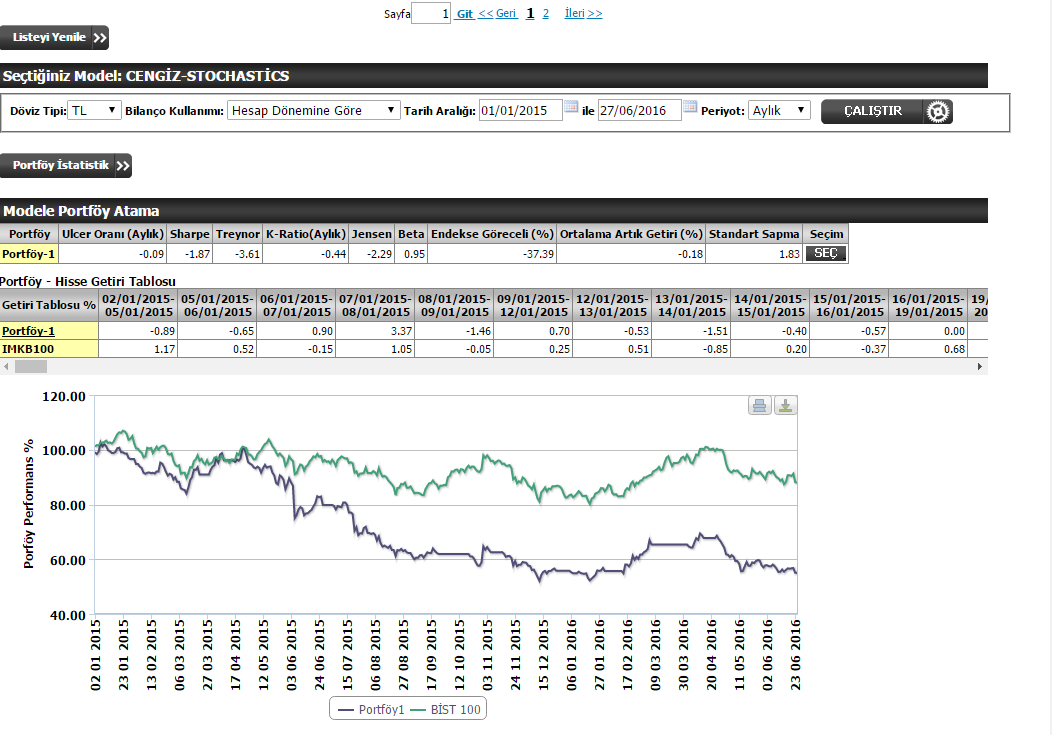Open the Periyot Aylık dropdown
Image resolution: width=1052 pixels, height=735 pixels.
(x=779, y=110)
